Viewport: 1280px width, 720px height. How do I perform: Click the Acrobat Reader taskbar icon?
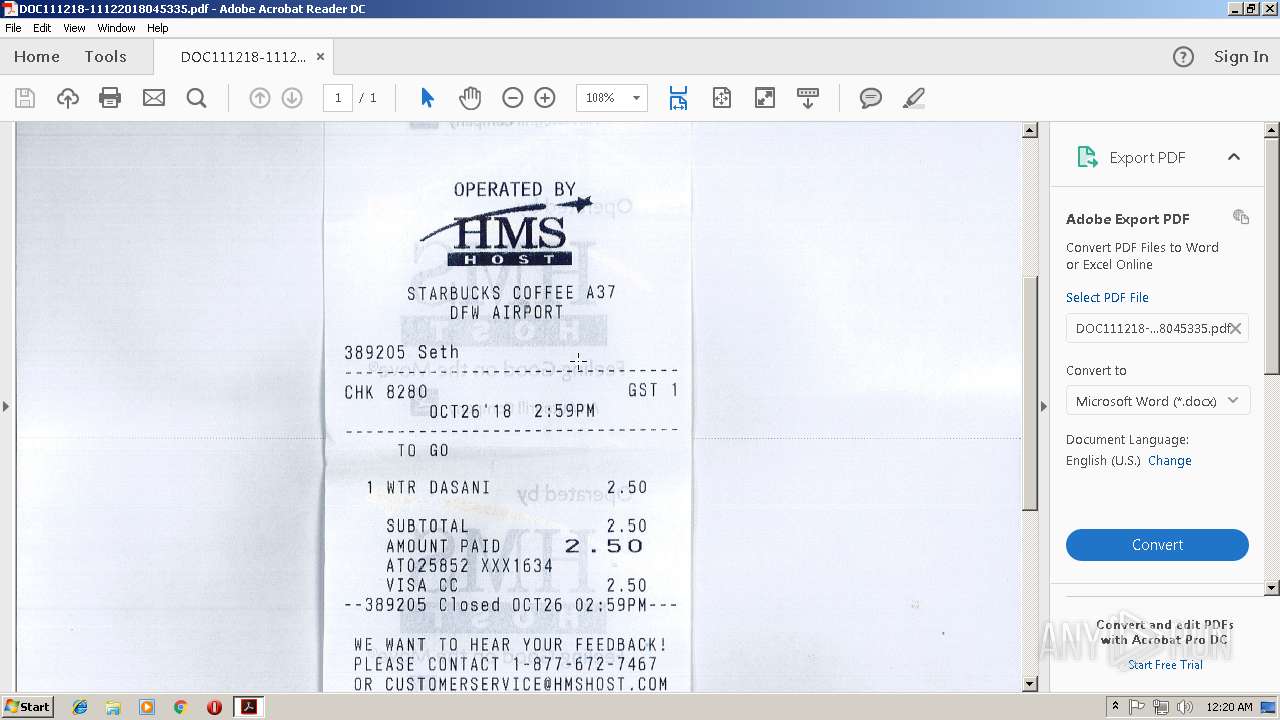(248, 707)
